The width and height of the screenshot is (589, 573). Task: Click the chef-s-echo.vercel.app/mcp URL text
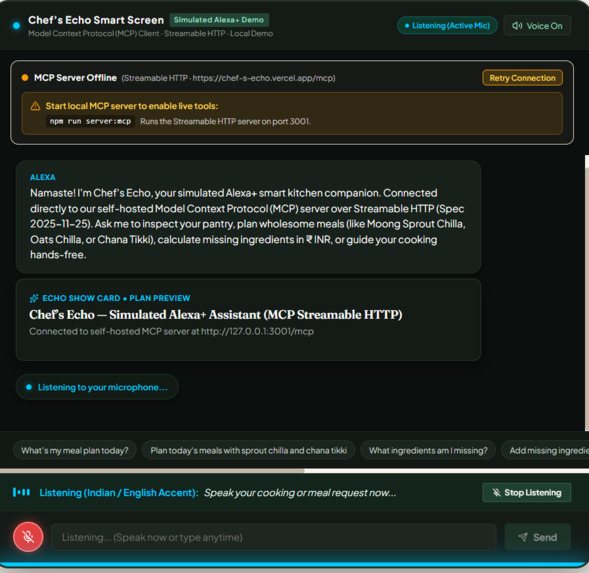tap(264, 78)
